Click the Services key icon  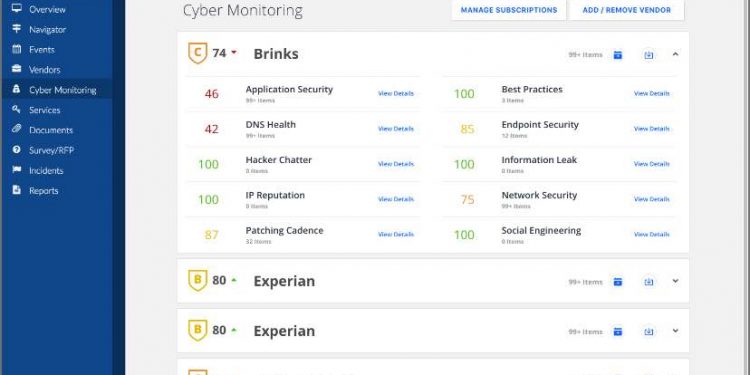pos(17,109)
